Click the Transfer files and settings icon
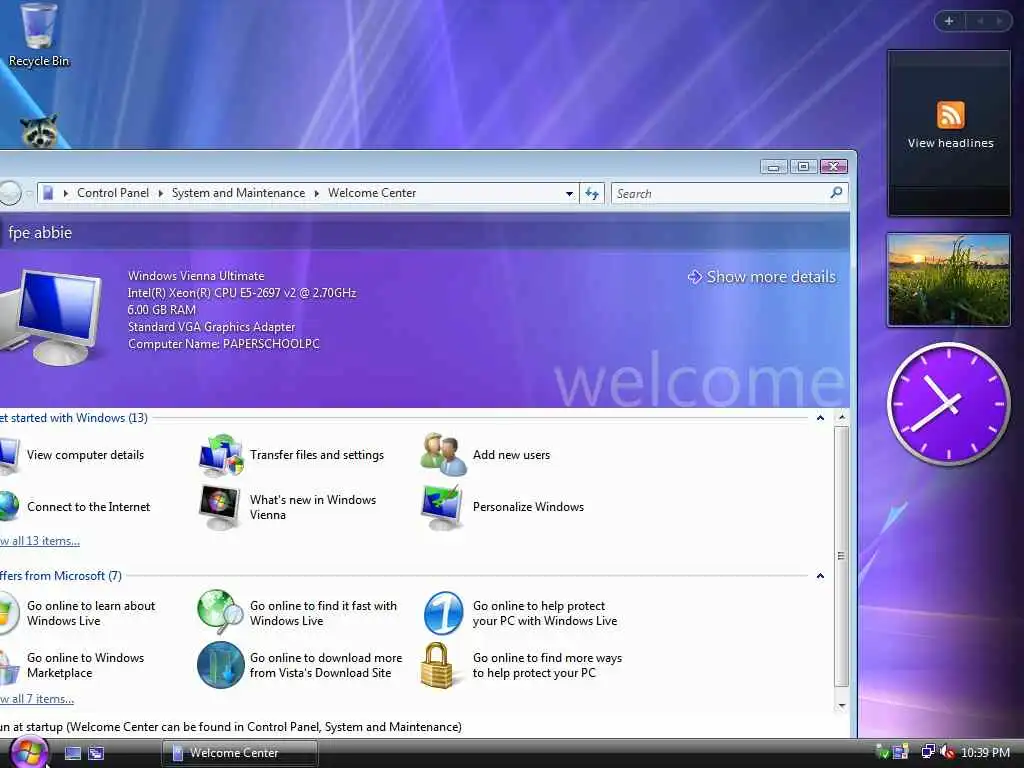Image resolution: width=1024 pixels, height=768 pixels. pyautogui.click(x=221, y=455)
